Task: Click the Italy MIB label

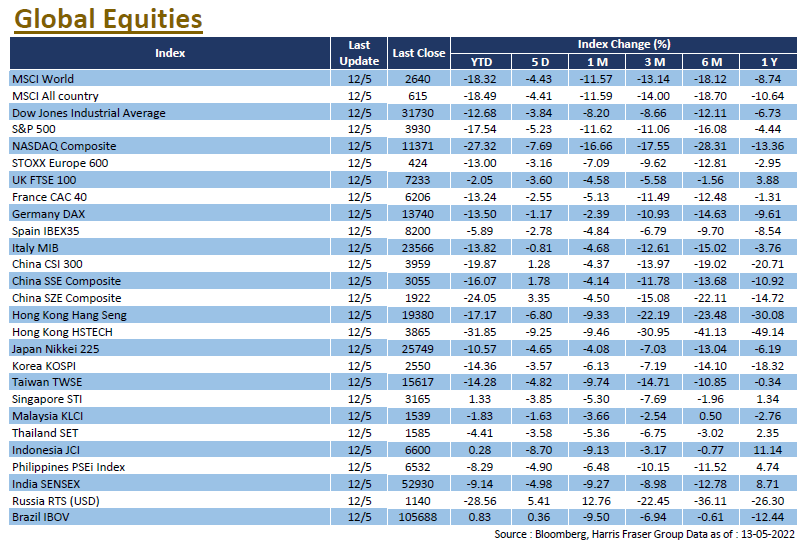Action: 35,248
